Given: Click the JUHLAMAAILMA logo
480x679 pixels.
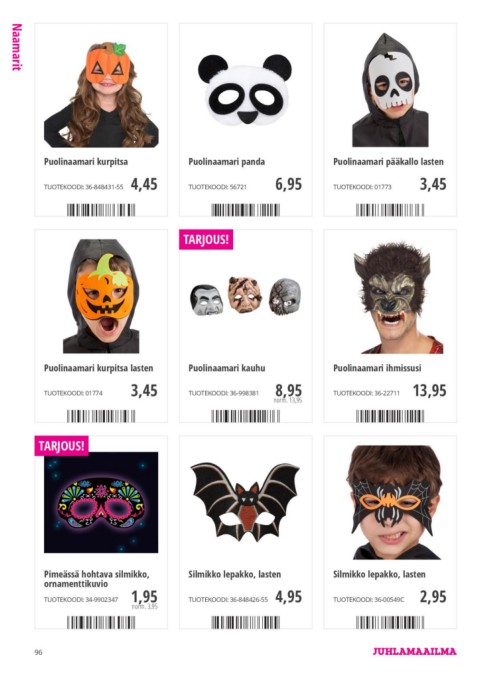Looking at the screenshot, I should (x=415, y=651).
